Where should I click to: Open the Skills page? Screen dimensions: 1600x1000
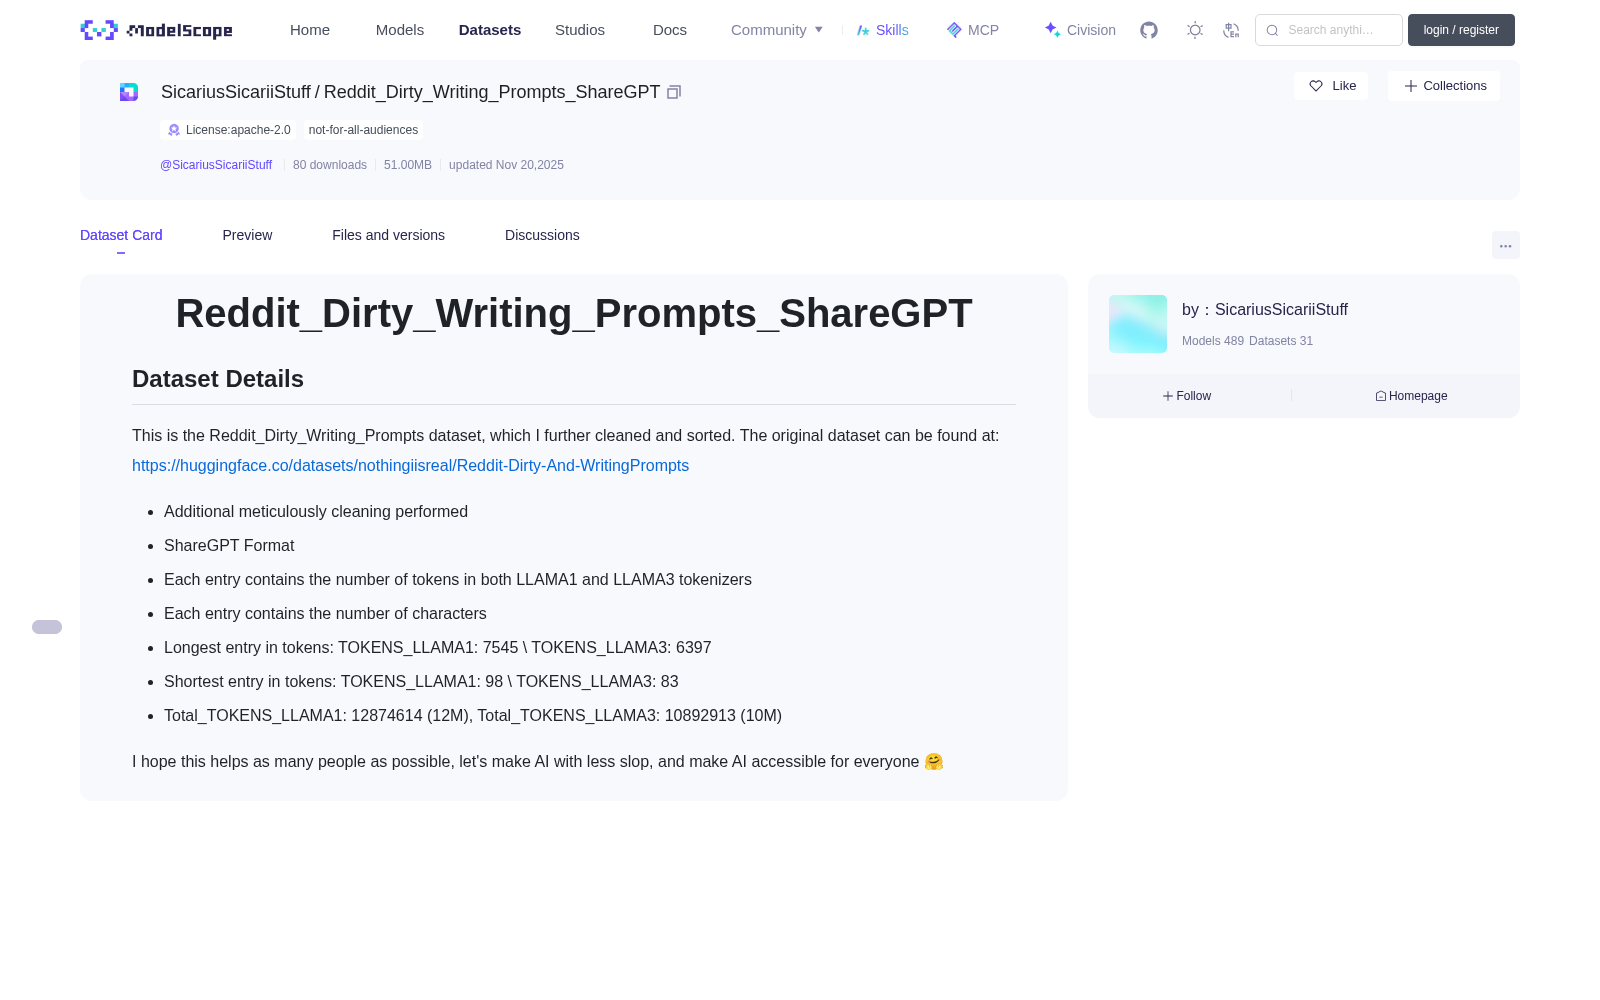[882, 30]
